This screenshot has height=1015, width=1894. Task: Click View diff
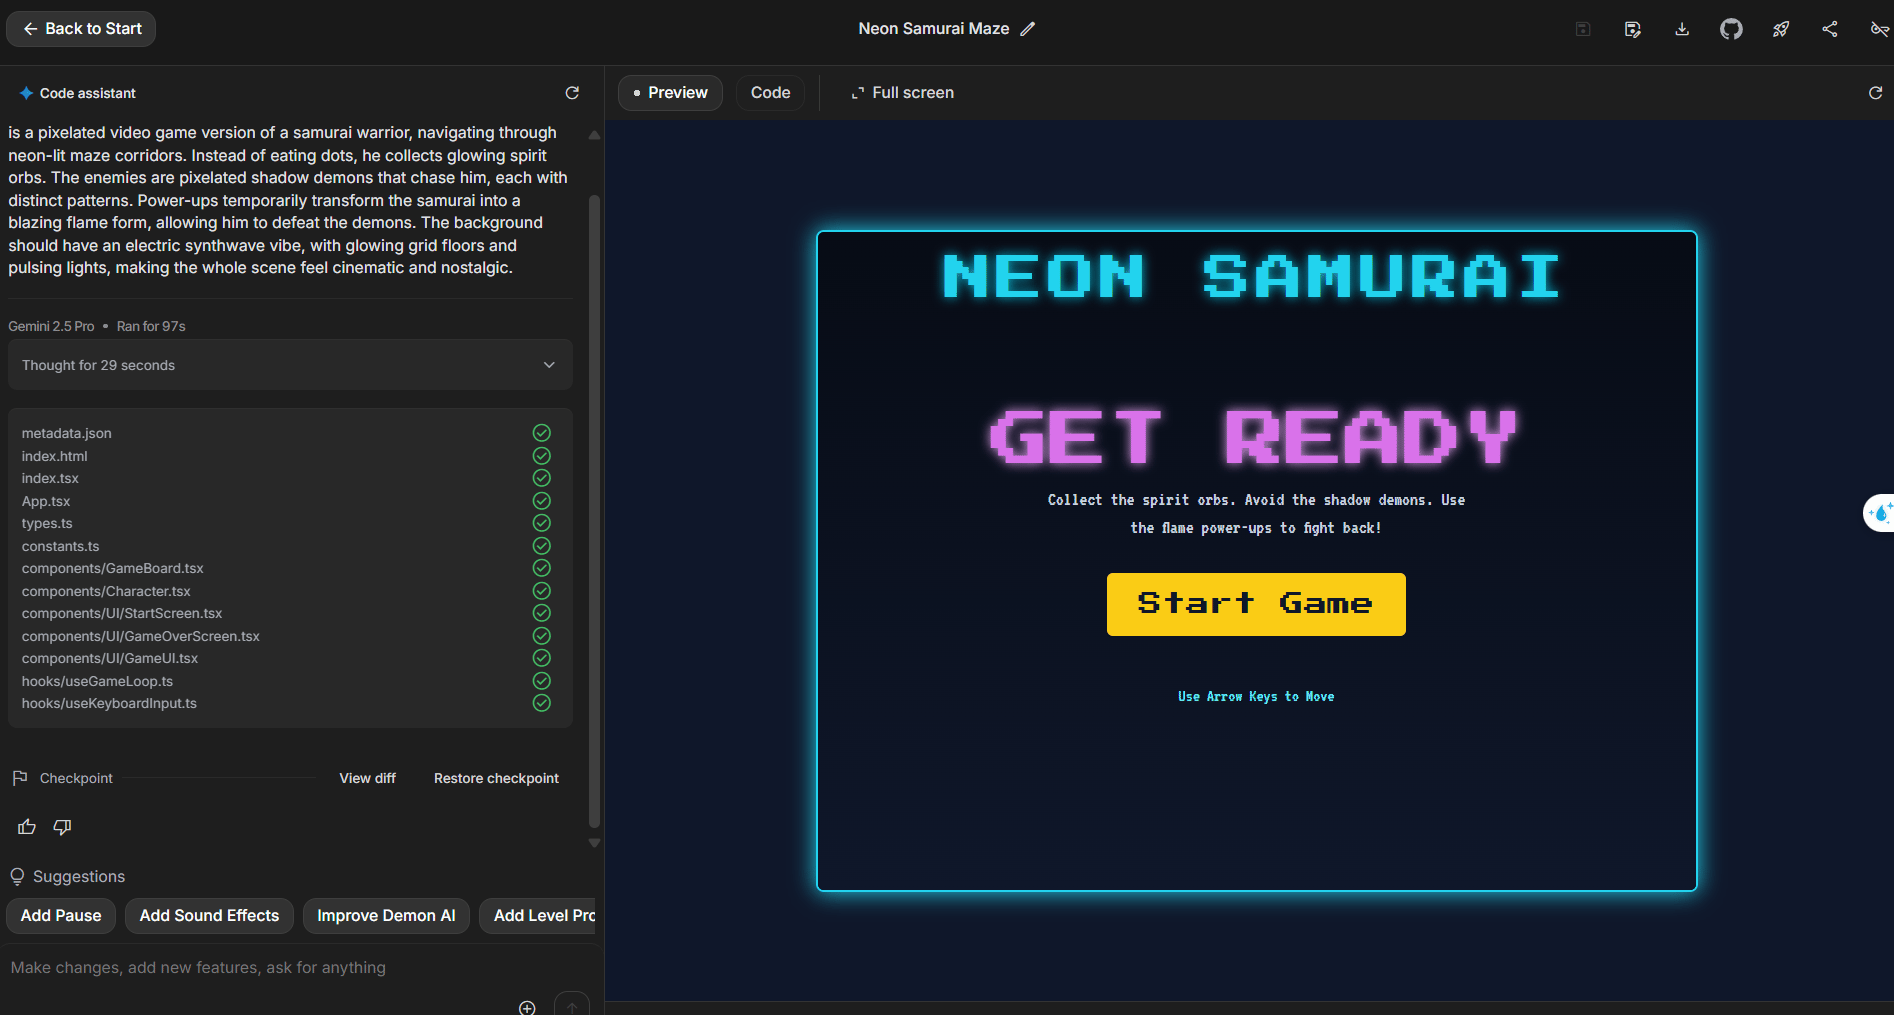[x=367, y=778]
